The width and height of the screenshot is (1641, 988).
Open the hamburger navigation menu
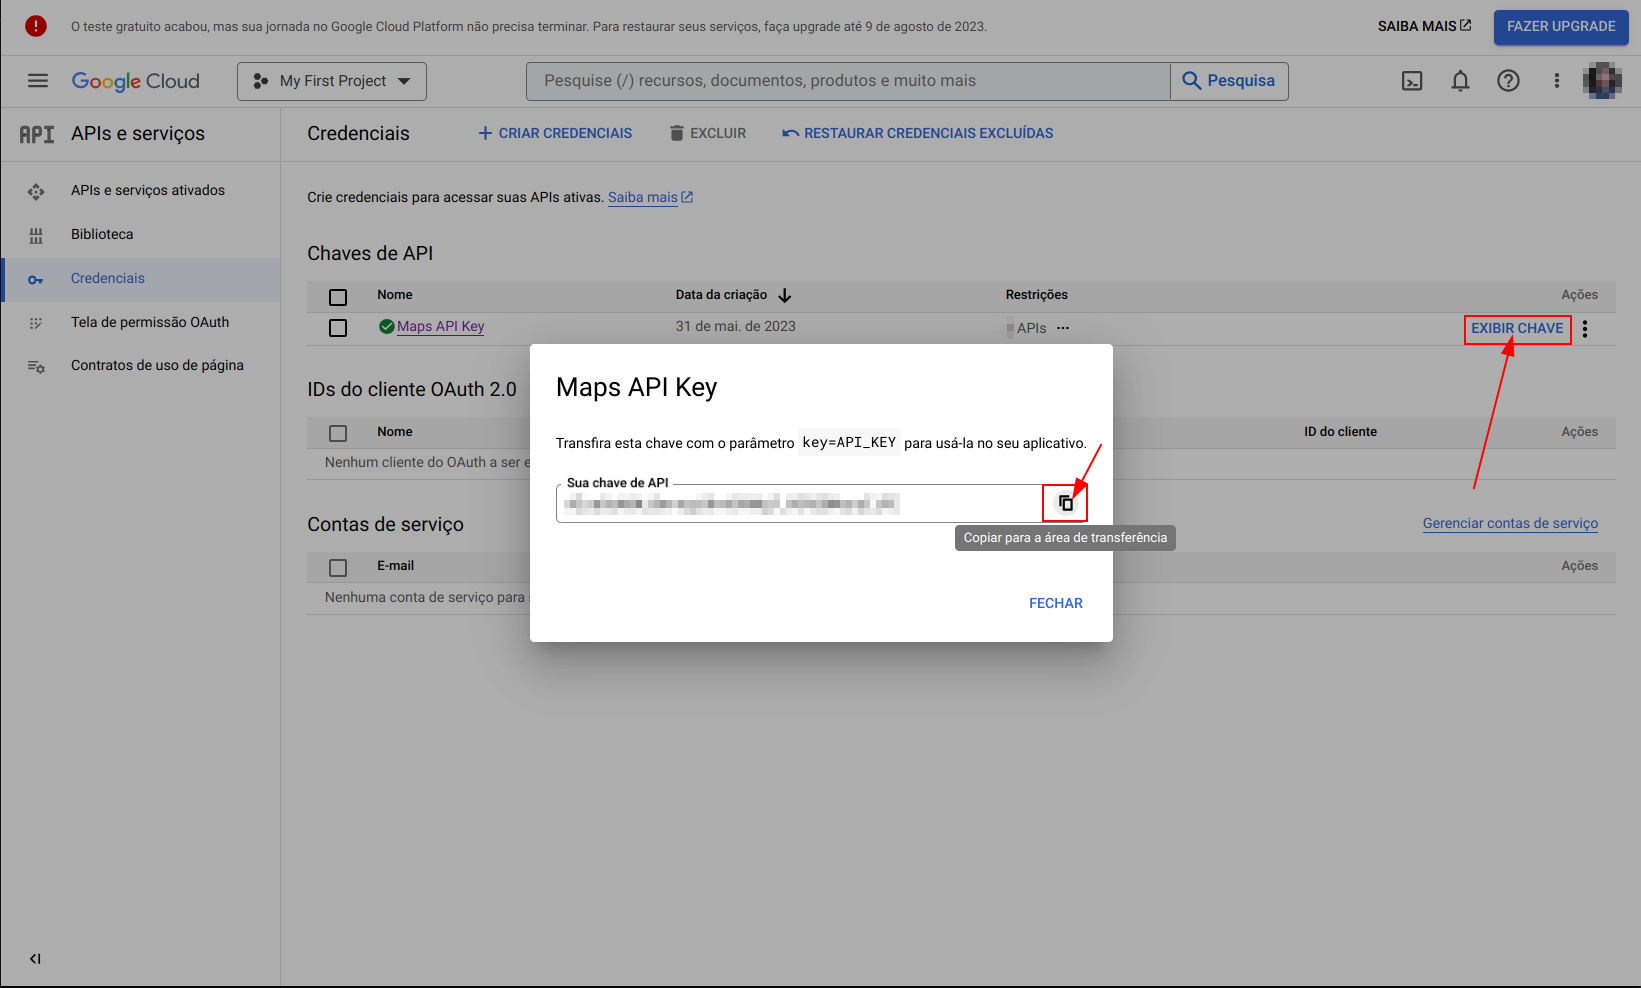pyautogui.click(x=38, y=81)
